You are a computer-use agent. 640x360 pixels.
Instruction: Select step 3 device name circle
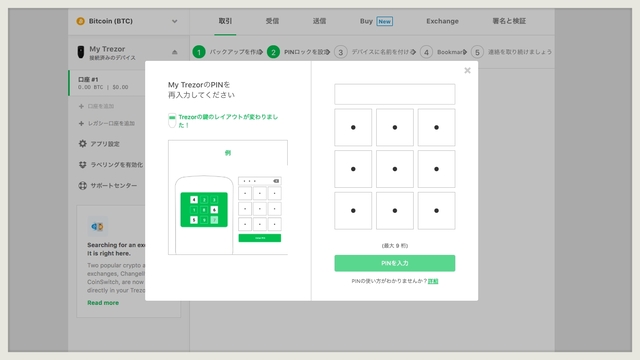[340, 52]
